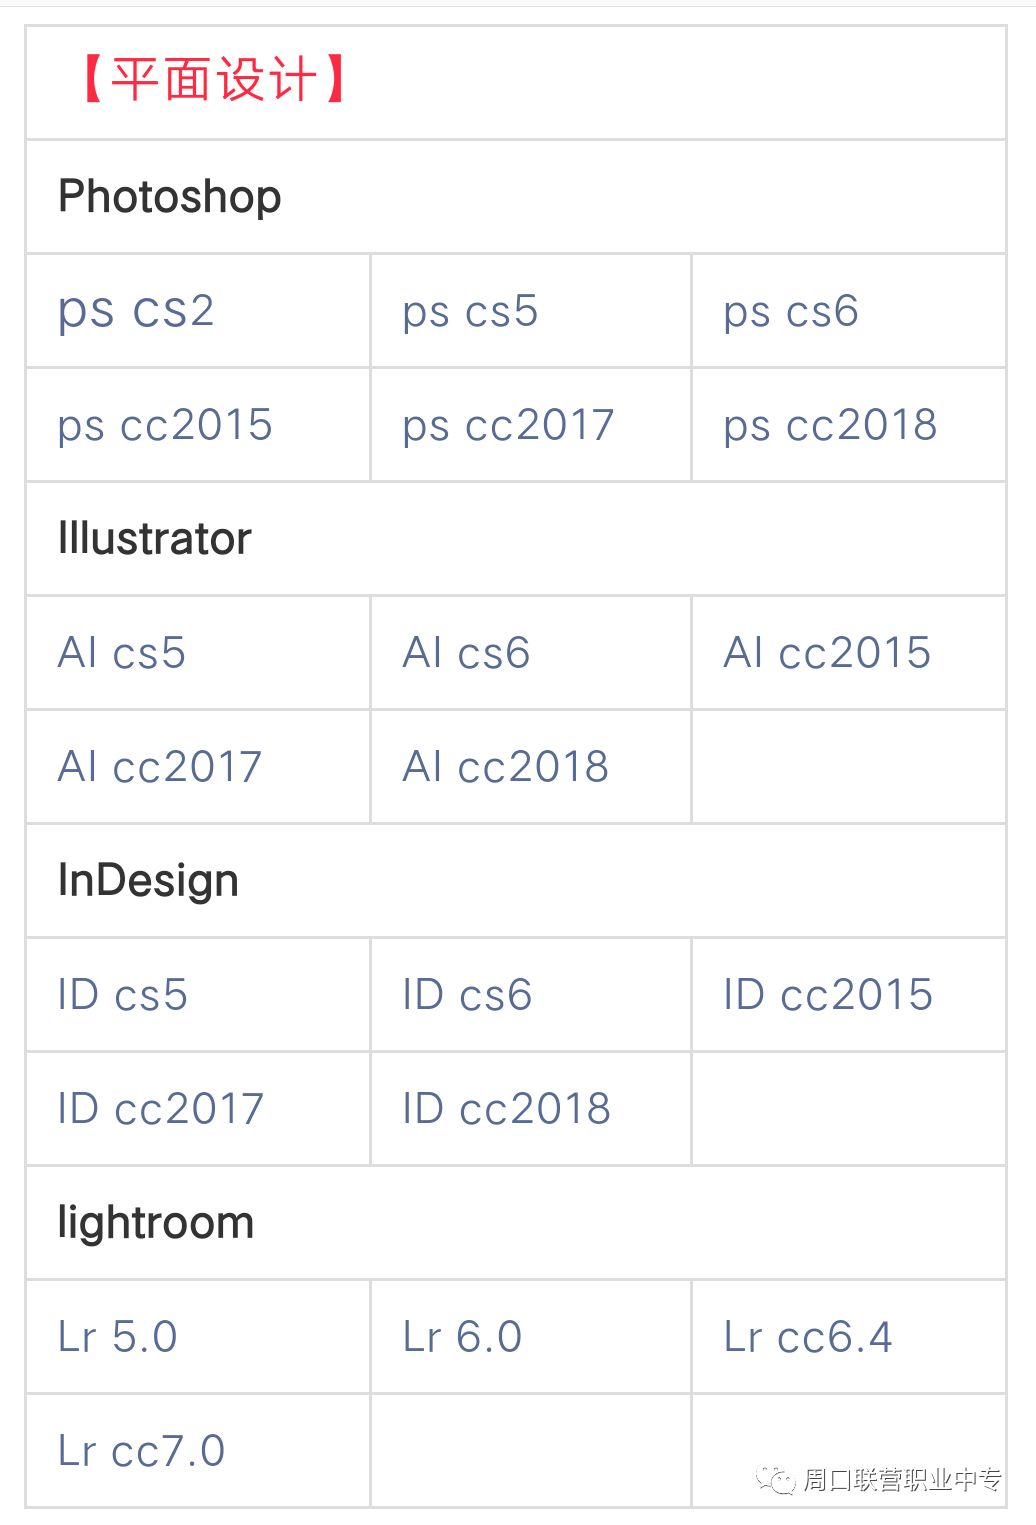The width and height of the screenshot is (1036, 1525).
Task: Click the AI cs6 link
Action: click(466, 653)
